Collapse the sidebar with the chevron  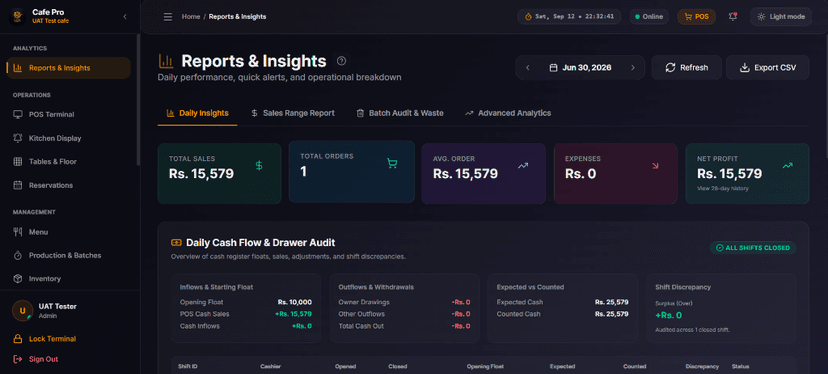pyautogui.click(x=125, y=16)
